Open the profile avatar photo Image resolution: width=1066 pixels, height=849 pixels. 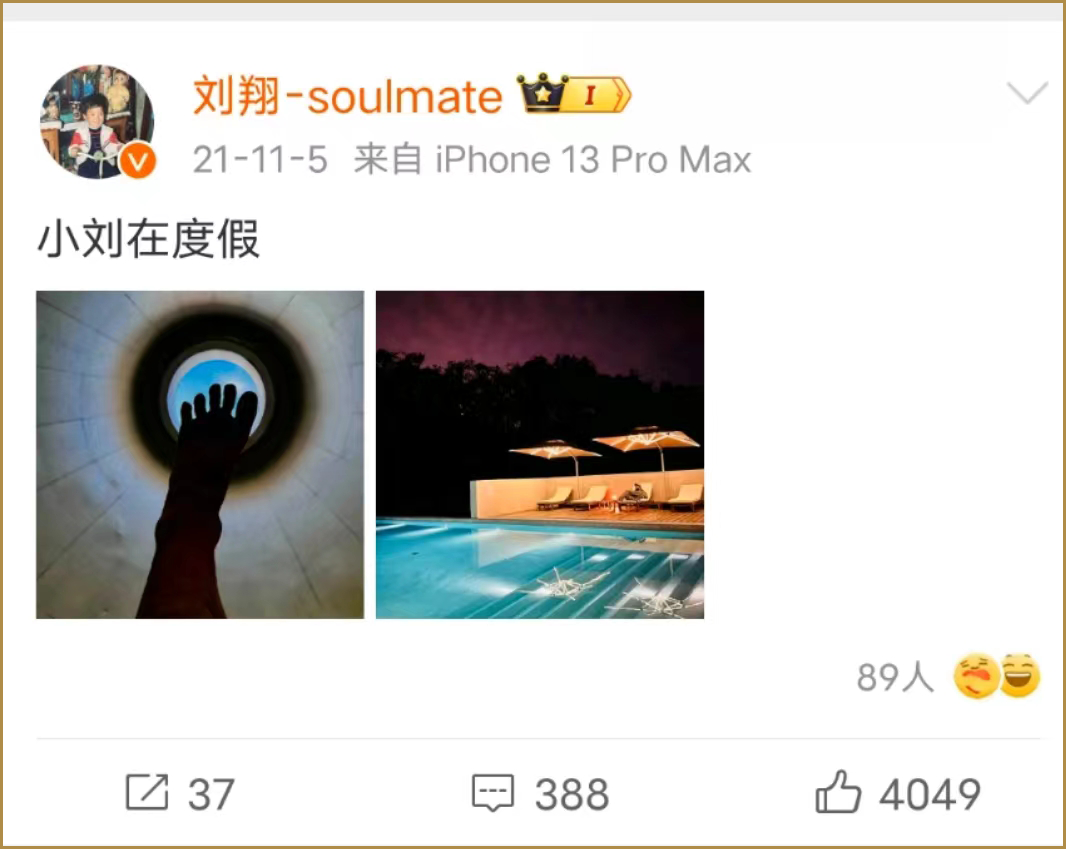click(x=97, y=122)
